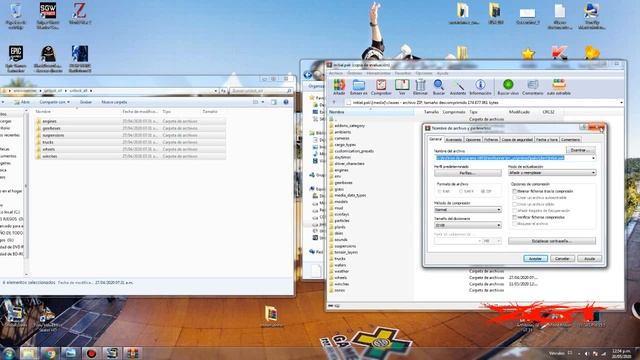Click the up-one-level arrow in WinRAR
640x360 pixels.
334,103
